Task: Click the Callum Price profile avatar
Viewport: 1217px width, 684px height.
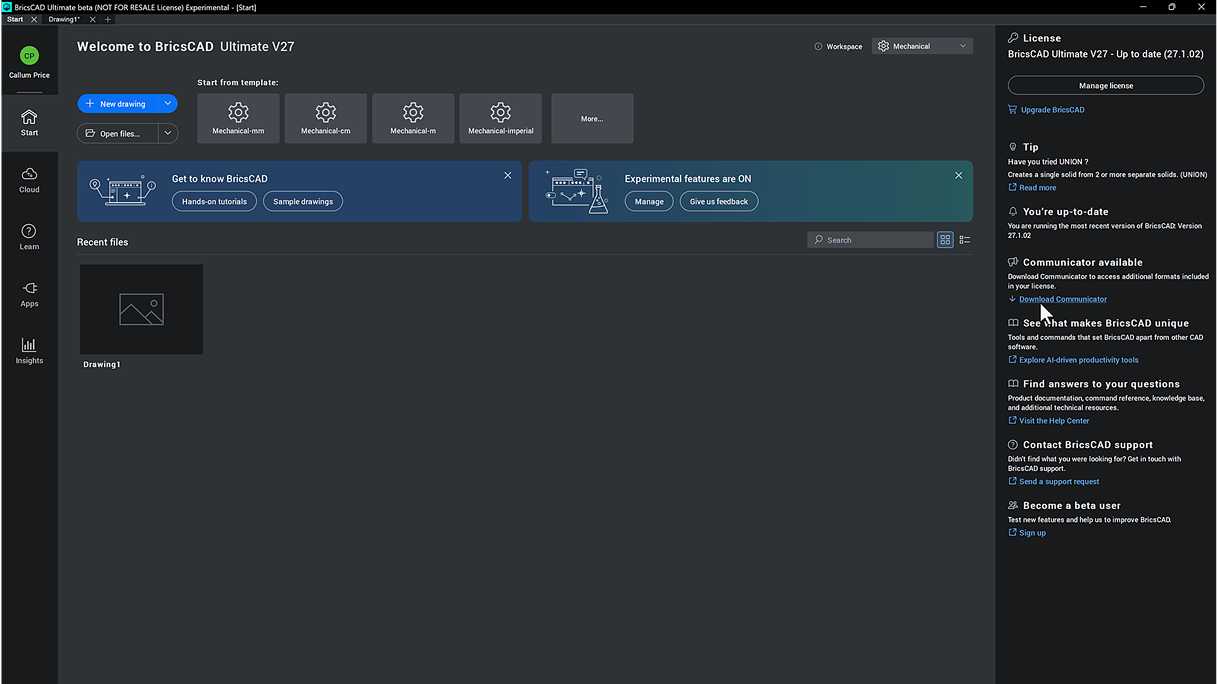Action: 29,56
